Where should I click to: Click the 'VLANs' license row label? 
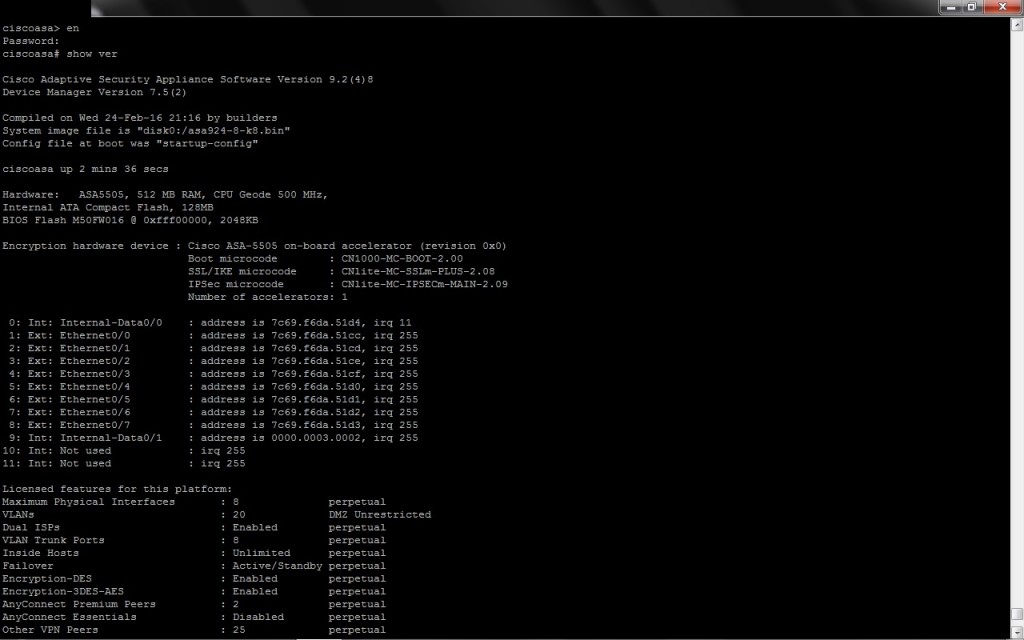(x=18, y=515)
